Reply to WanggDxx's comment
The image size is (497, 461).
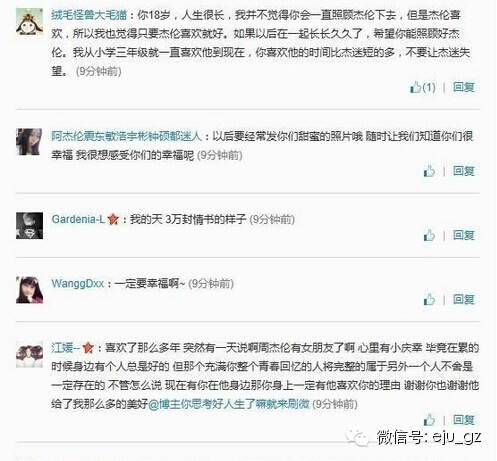(464, 299)
